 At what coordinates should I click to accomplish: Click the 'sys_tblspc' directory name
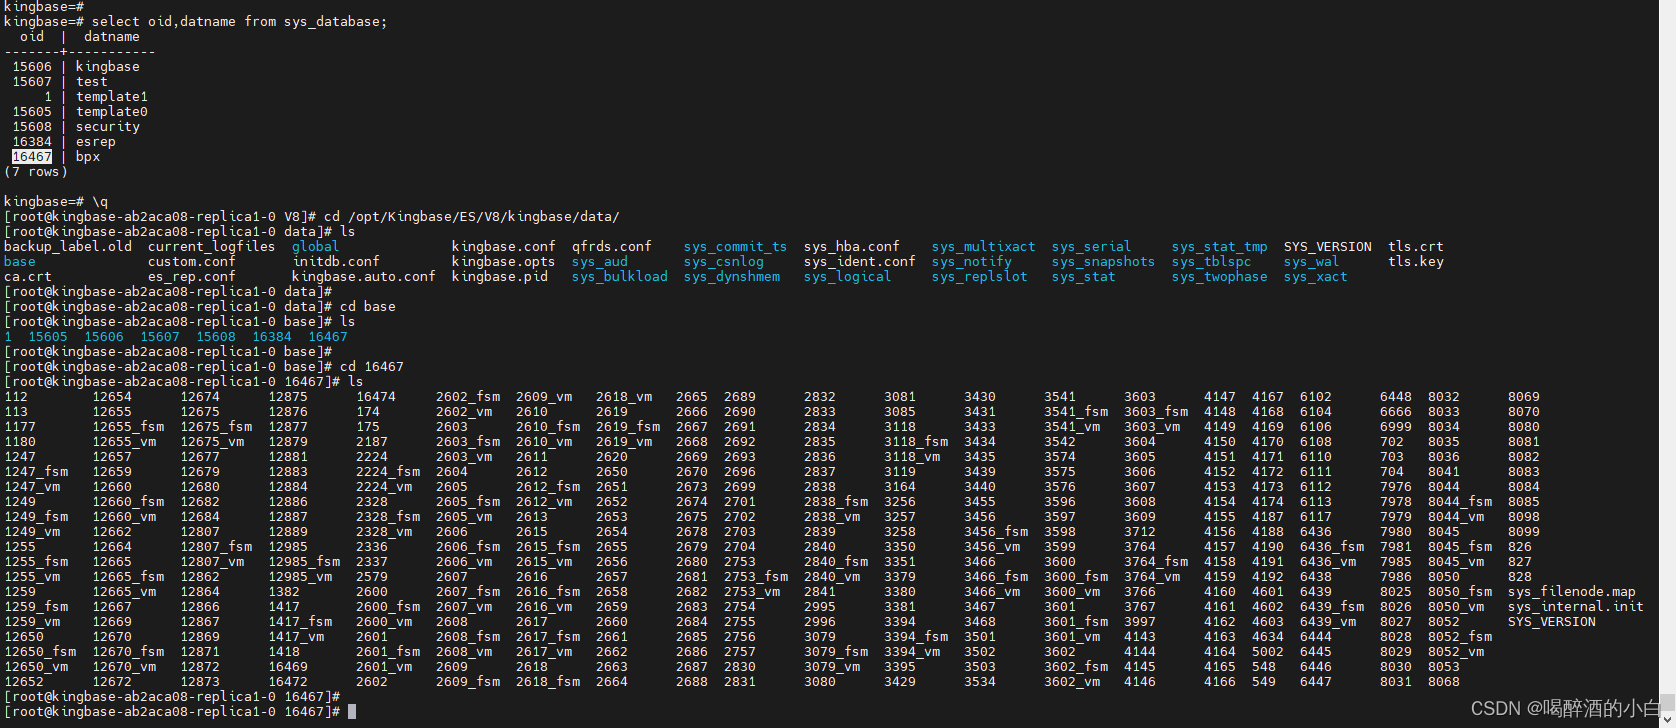pos(1212,262)
